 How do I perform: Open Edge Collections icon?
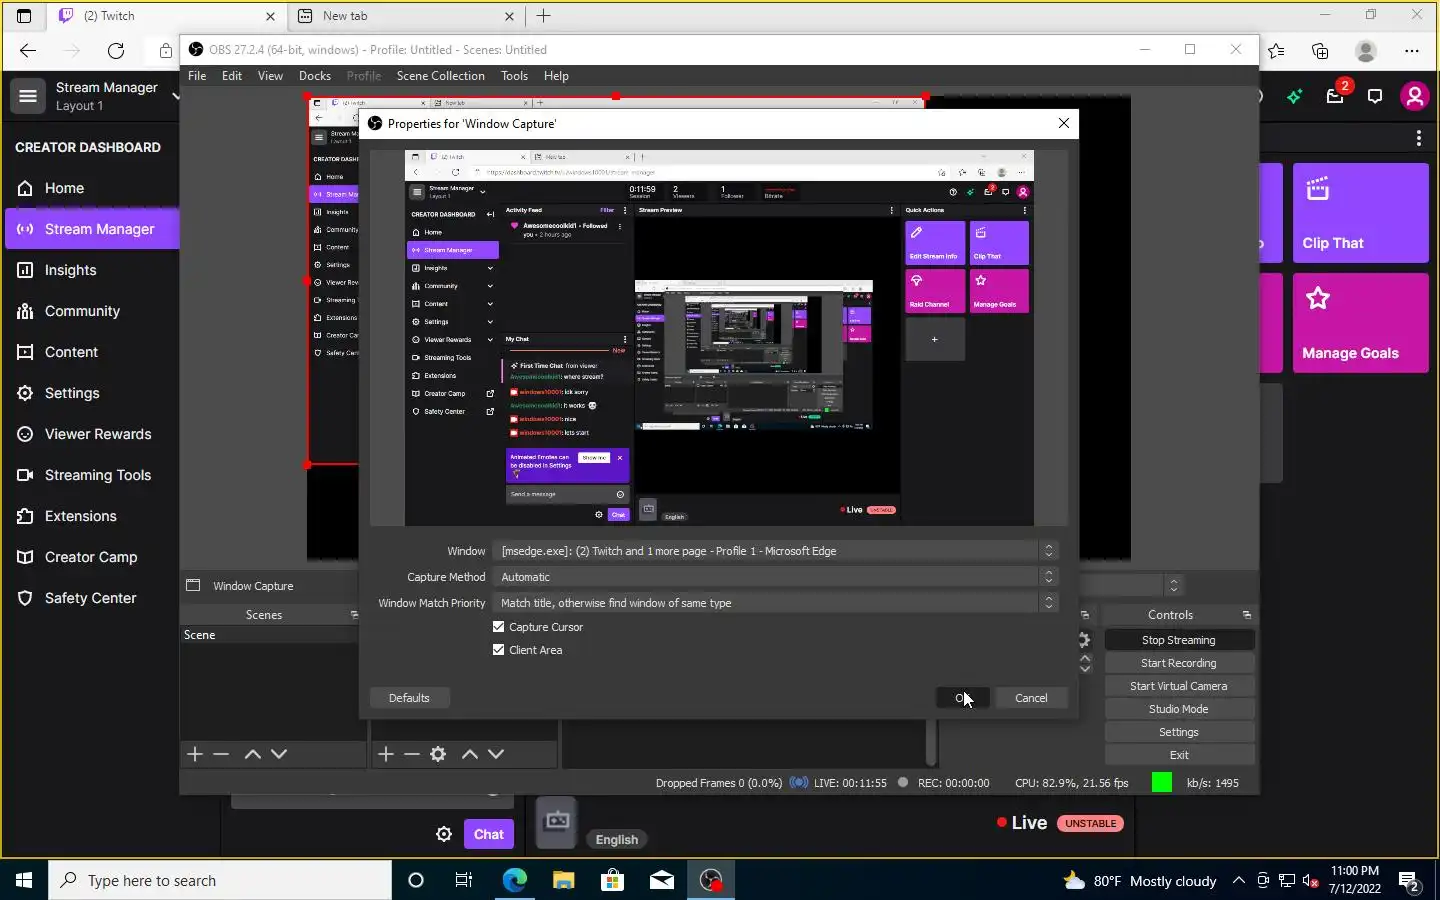[1320, 50]
